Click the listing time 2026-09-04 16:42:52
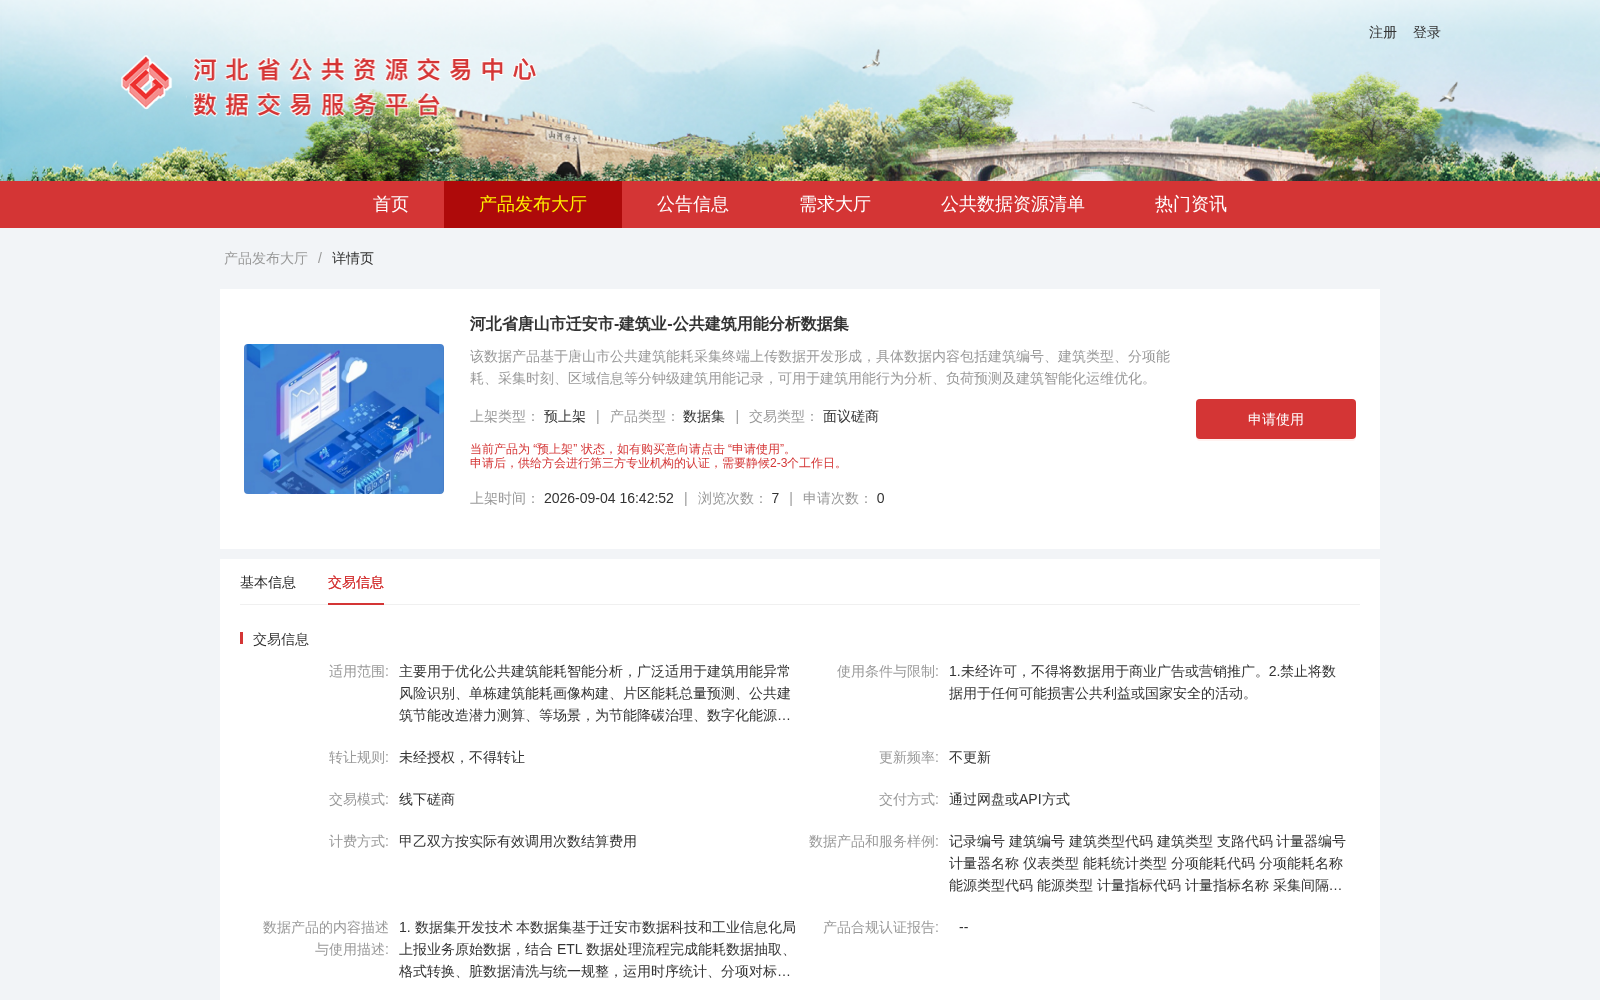 coord(609,498)
